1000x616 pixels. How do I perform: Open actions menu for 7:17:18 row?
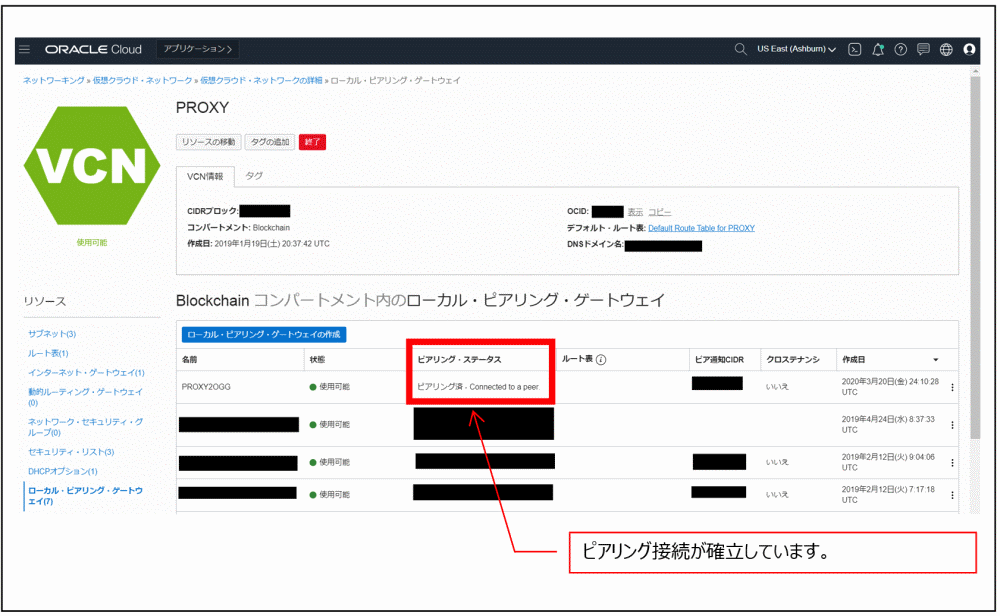(952, 495)
